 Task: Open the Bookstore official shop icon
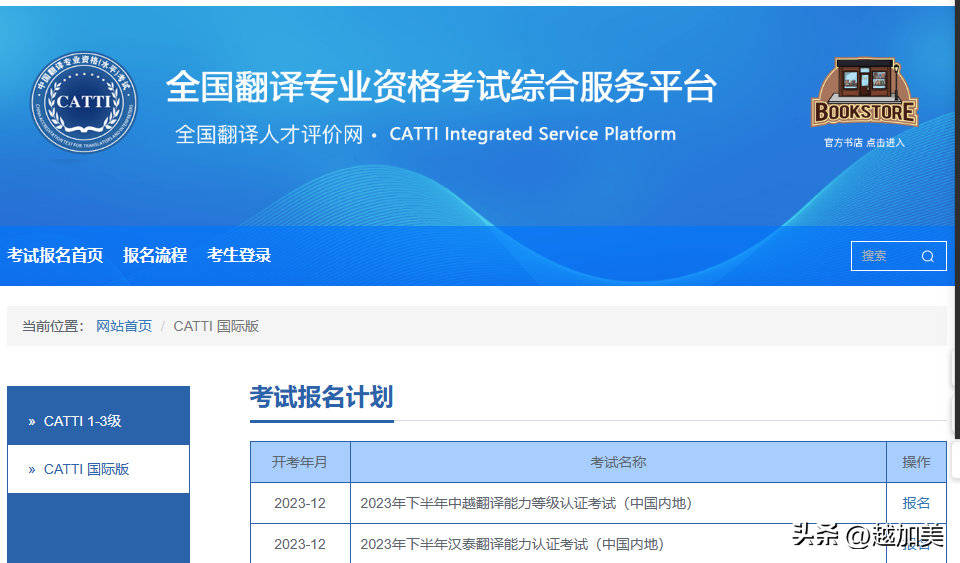(864, 93)
